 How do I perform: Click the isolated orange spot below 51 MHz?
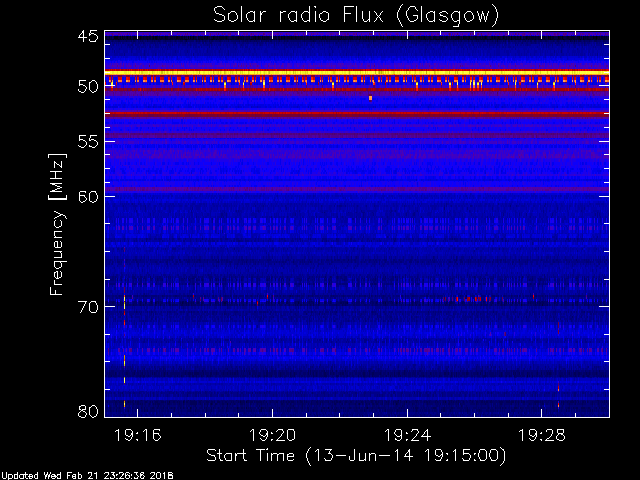(x=370, y=98)
